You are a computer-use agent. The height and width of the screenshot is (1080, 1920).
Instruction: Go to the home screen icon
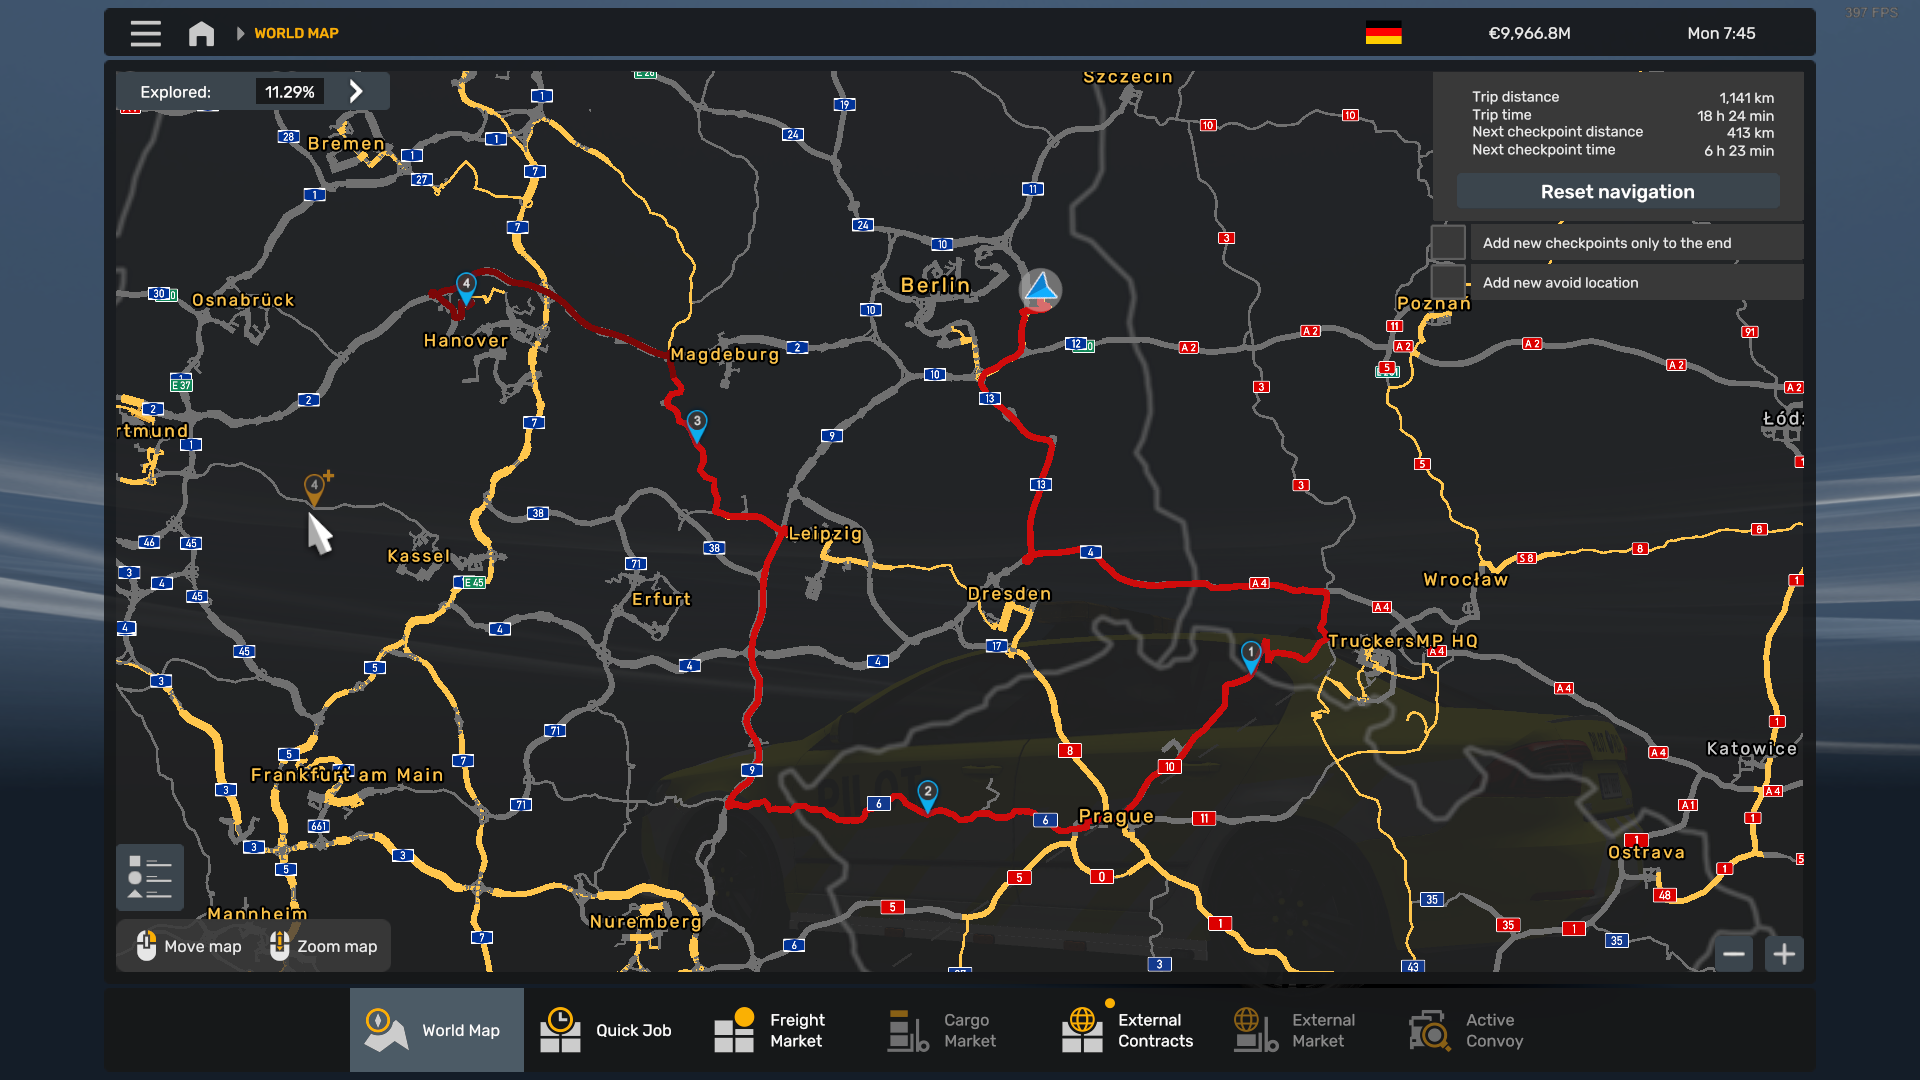tap(201, 33)
